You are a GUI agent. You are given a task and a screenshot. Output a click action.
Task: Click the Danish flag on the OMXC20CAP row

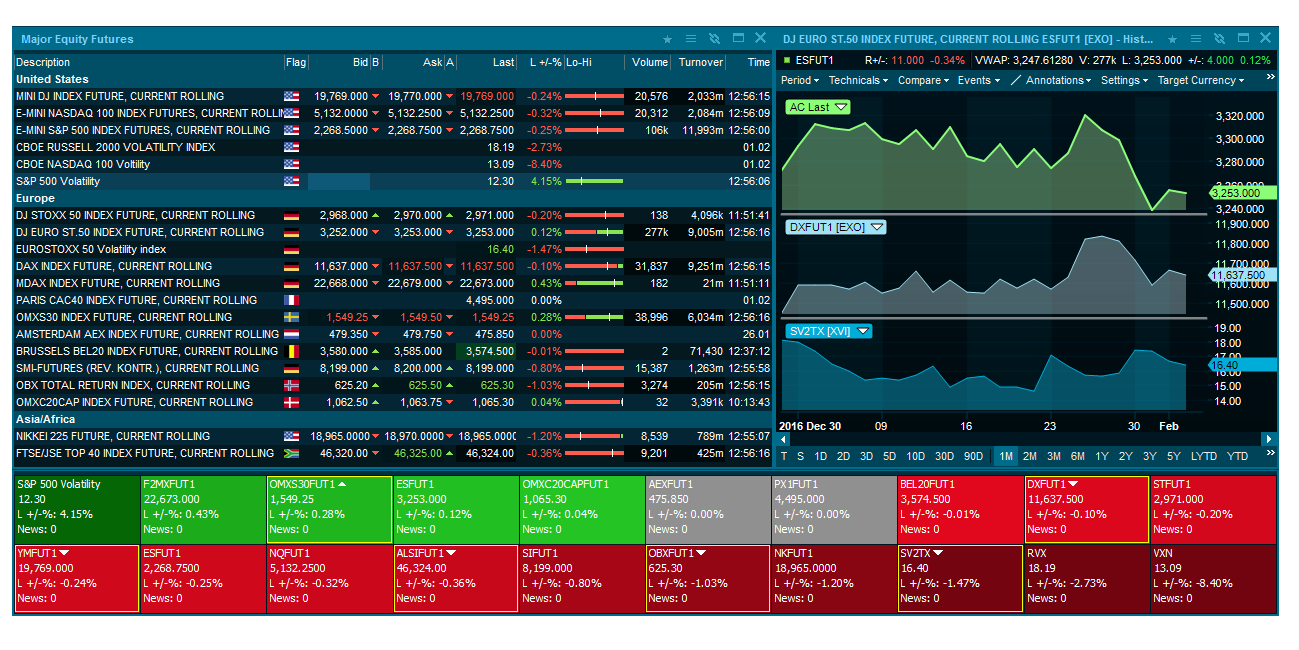pyautogui.click(x=292, y=402)
